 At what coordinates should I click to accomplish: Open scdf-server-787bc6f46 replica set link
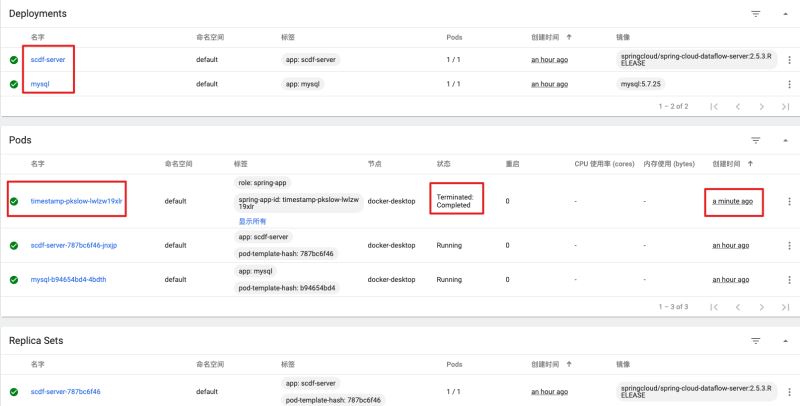66,391
